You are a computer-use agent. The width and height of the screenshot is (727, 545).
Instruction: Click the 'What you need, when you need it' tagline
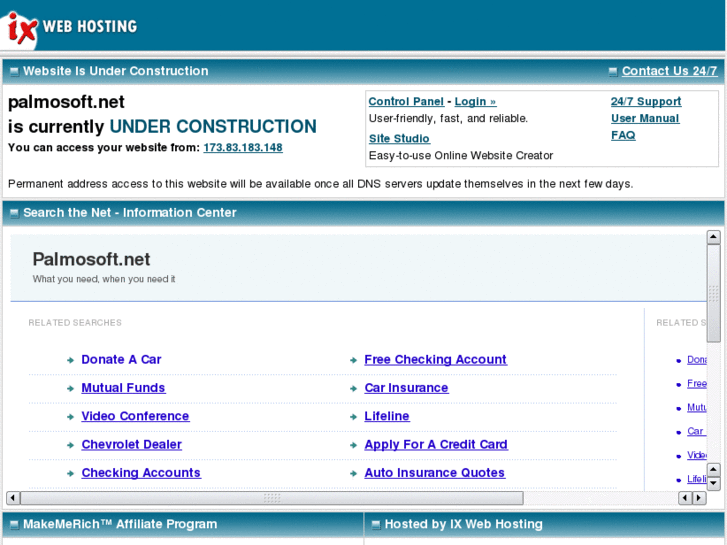click(x=104, y=279)
